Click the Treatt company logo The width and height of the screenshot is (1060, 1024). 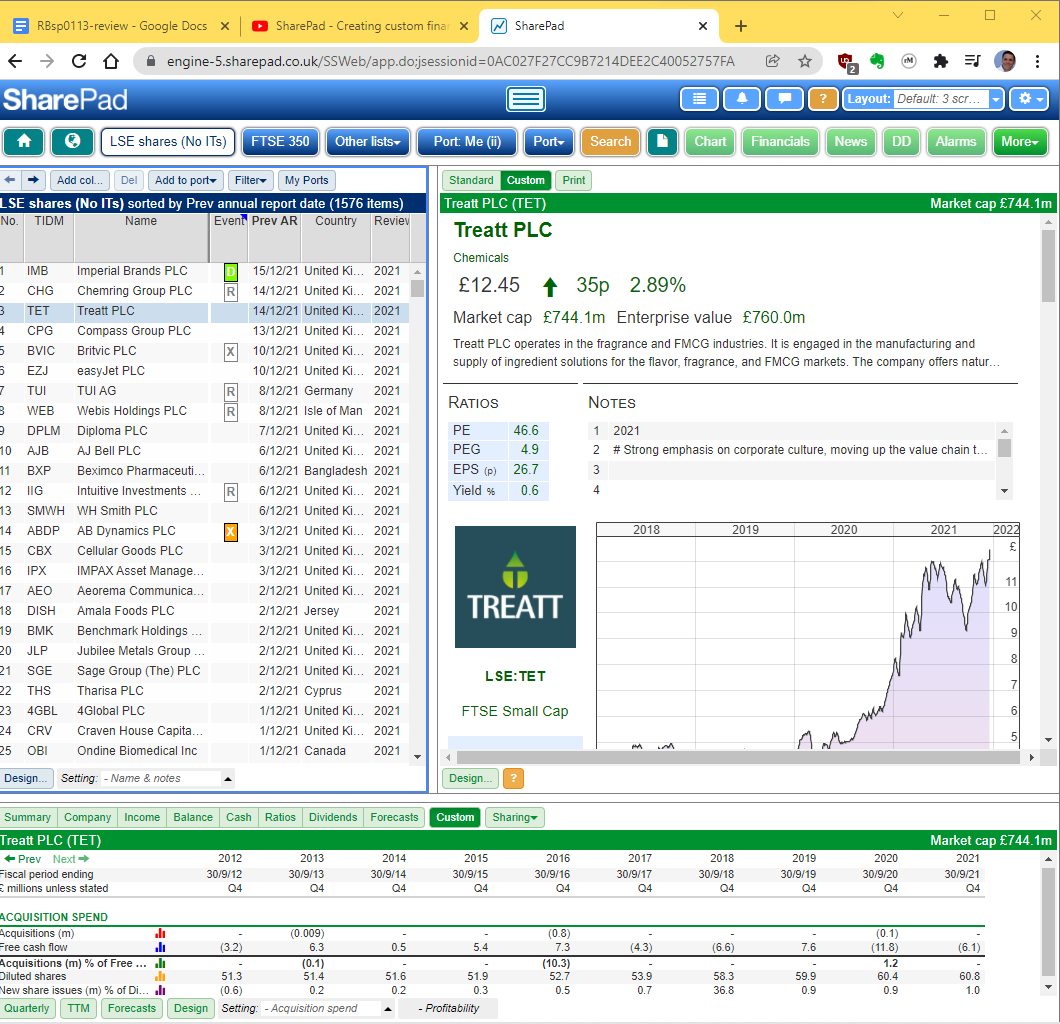click(515, 587)
